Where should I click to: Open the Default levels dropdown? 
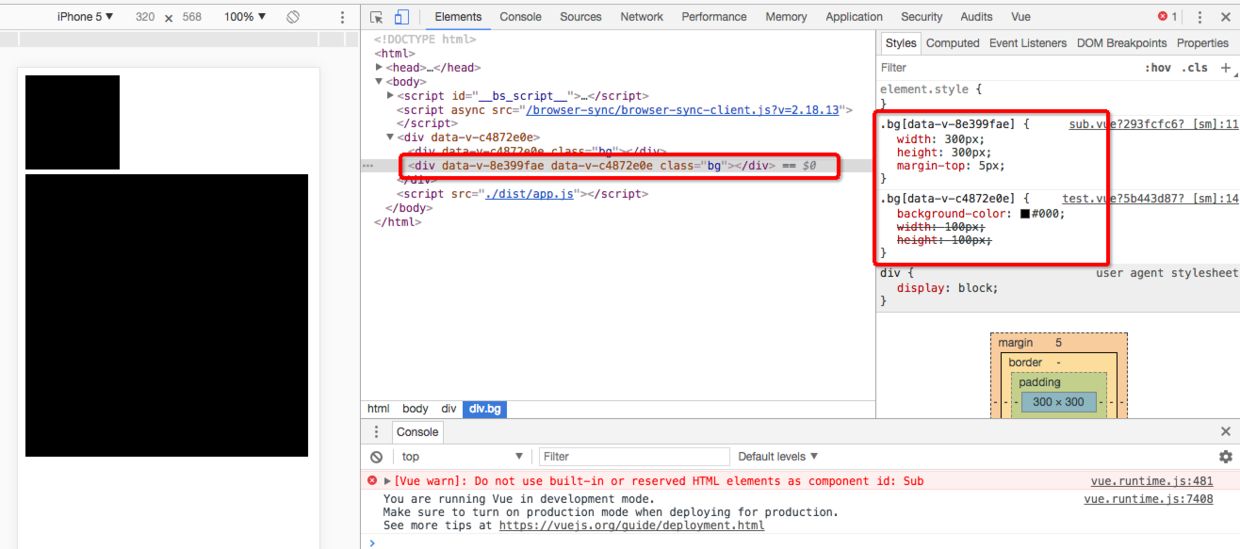pyautogui.click(x=778, y=457)
